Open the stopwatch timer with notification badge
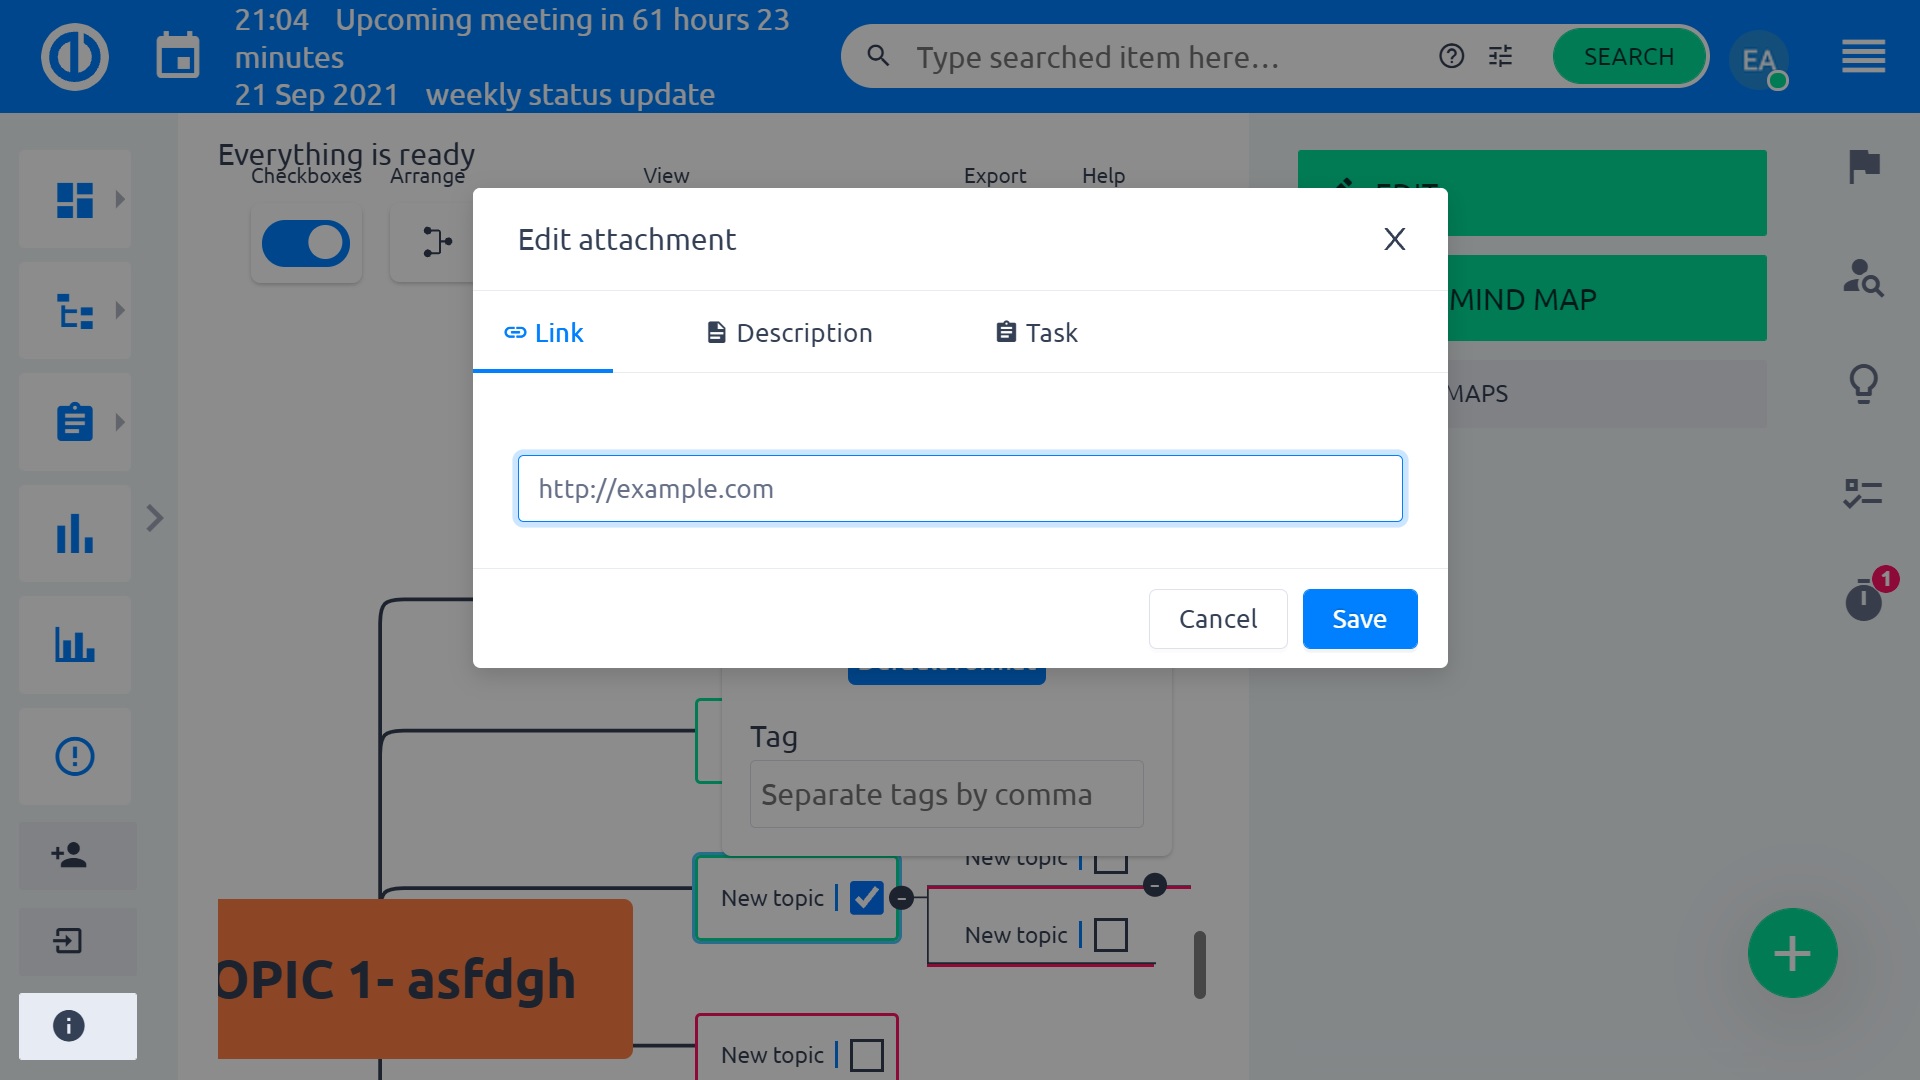This screenshot has width=1920, height=1080. [x=1864, y=599]
